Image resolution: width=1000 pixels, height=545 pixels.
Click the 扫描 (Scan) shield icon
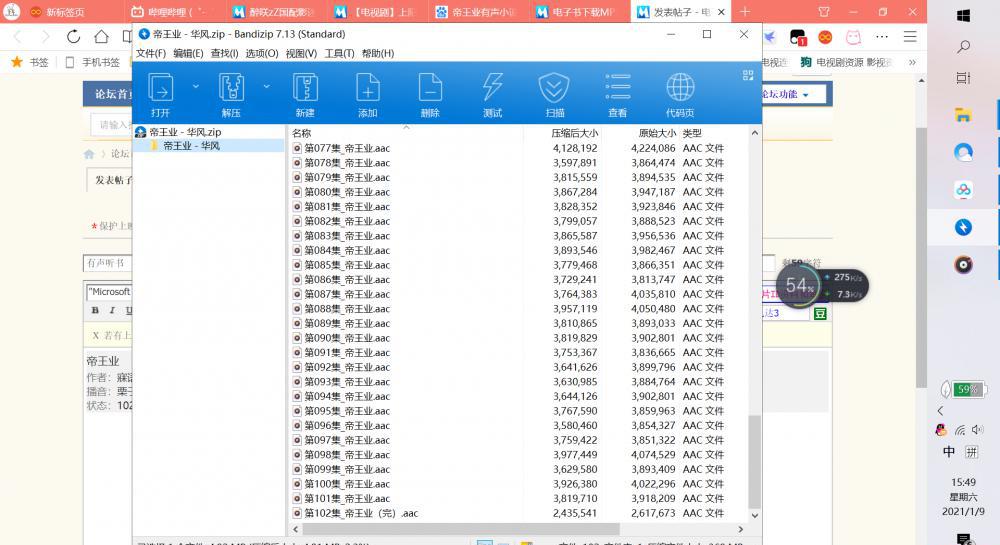[x=554, y=87]
